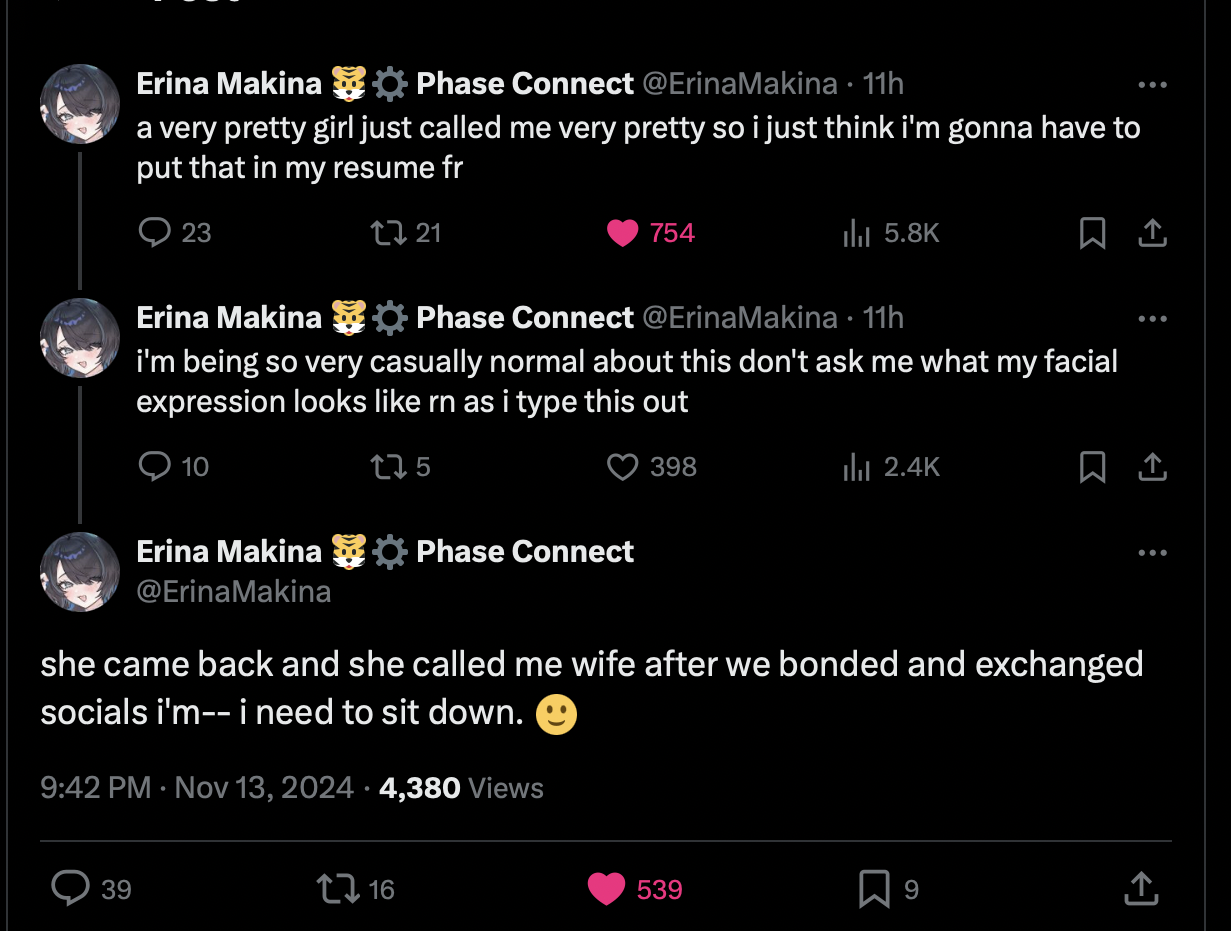This screenshot has height=931, width=1231.
Task: Open the 9:42 PM Nov 13, 2024 timestamp
Action: click(x=197, y=788)
